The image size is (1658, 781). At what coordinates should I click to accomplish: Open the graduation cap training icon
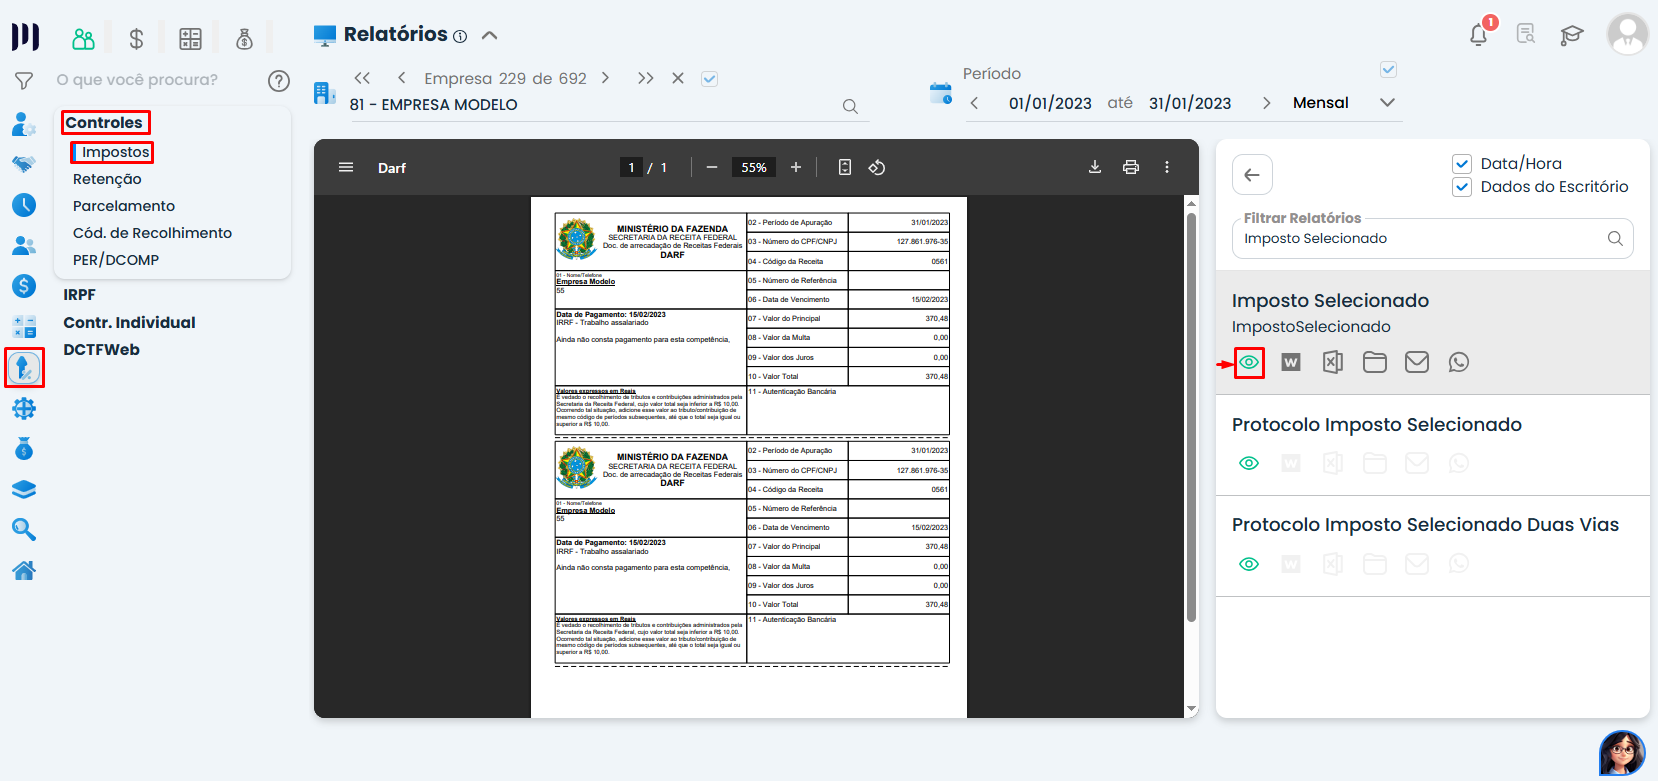[x=1572, y=35]
